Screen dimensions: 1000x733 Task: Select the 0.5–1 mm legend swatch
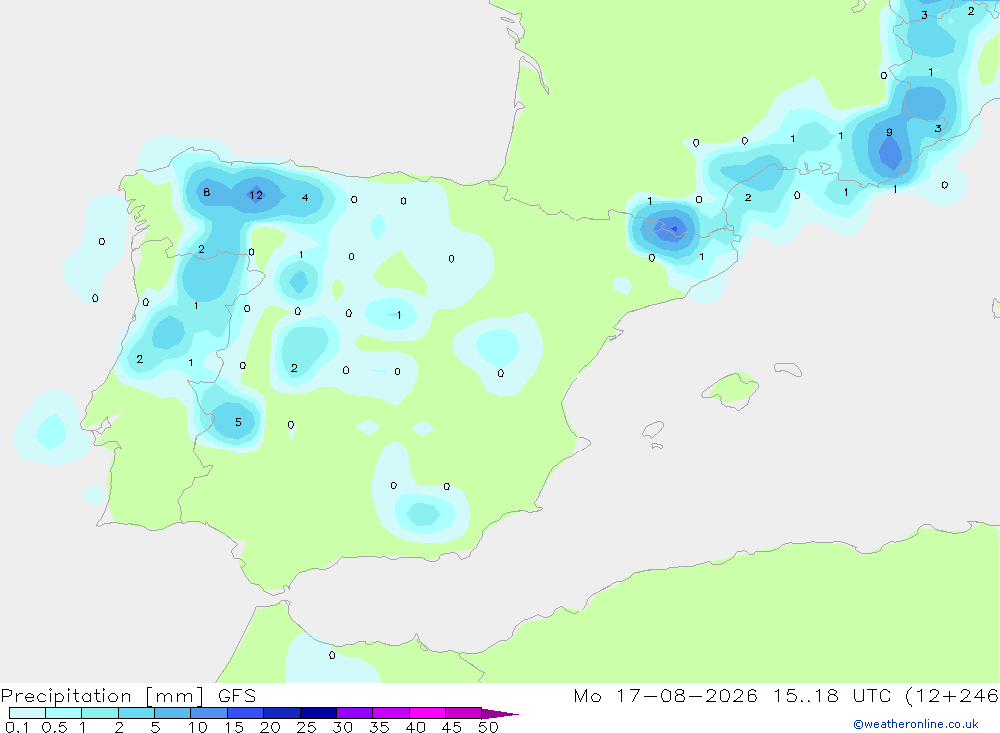click(x=64, y=713)
